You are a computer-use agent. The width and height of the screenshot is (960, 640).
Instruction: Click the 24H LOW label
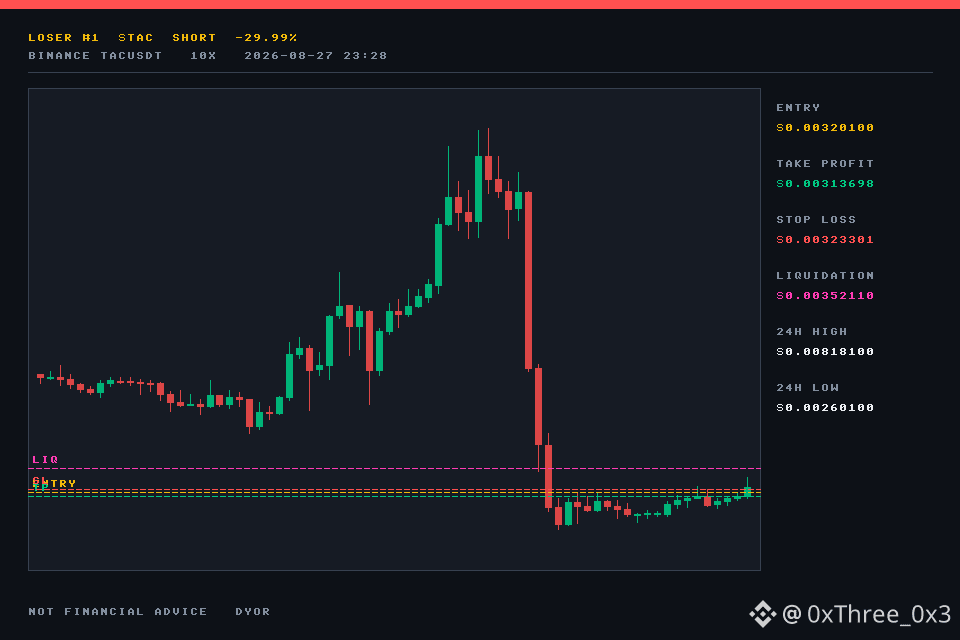pos(808,388)
